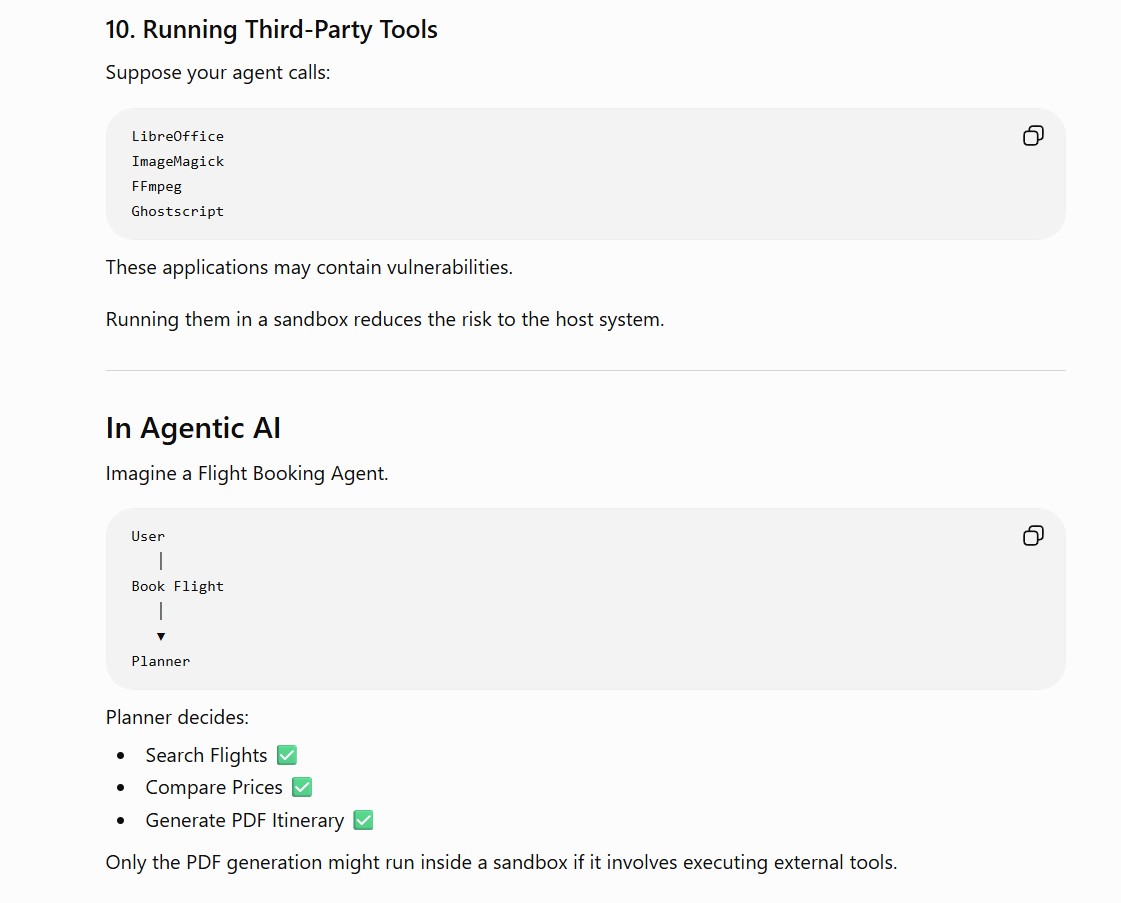
Task: Click 'Book Flight' in the flow diagram
Action: point(177,586)
